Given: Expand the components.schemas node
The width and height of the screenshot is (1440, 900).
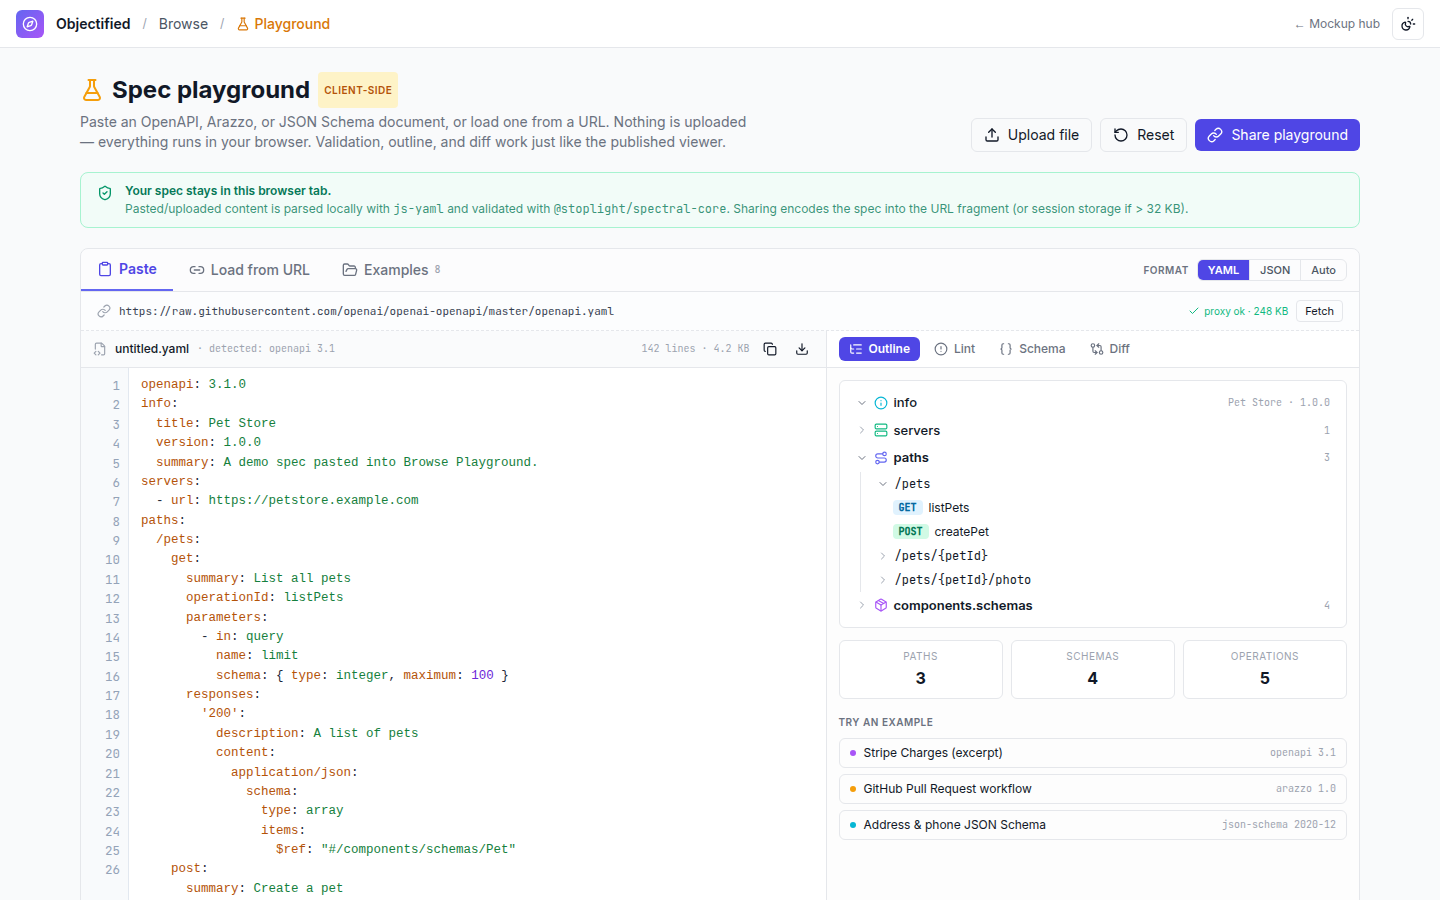Looking at the screenshot, I should point(862,605).
